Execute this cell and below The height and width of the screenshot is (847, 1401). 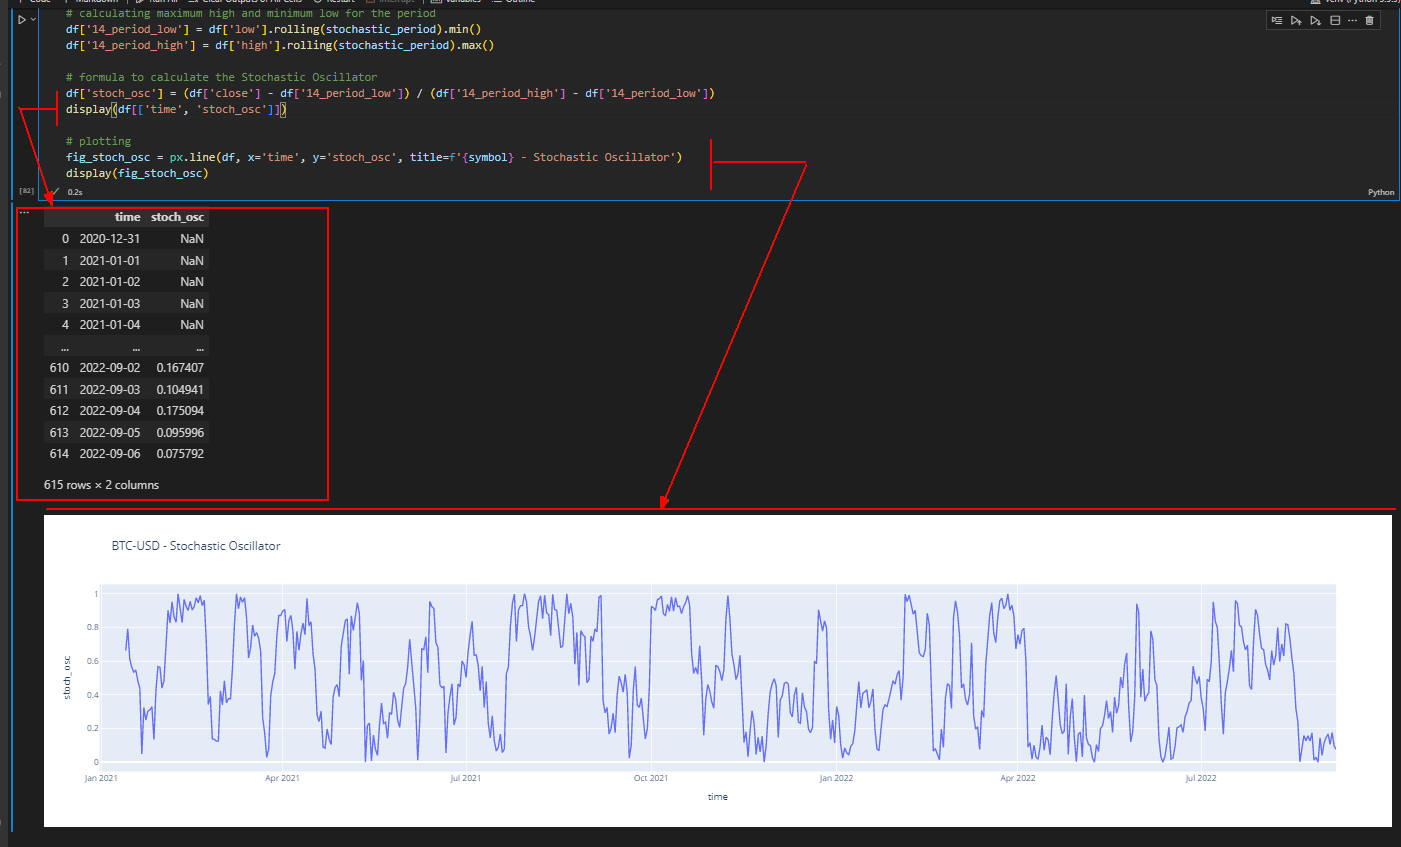(1316, 19)
